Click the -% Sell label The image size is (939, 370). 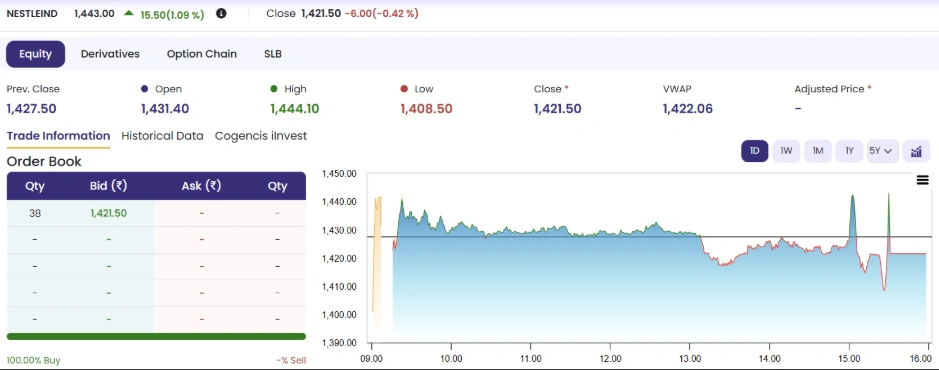[291, 360]
